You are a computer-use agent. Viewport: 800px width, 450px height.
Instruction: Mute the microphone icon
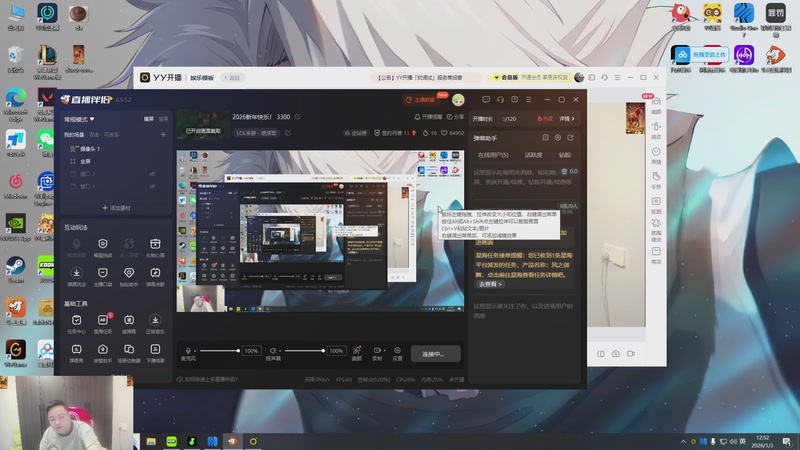click(188, 351)
